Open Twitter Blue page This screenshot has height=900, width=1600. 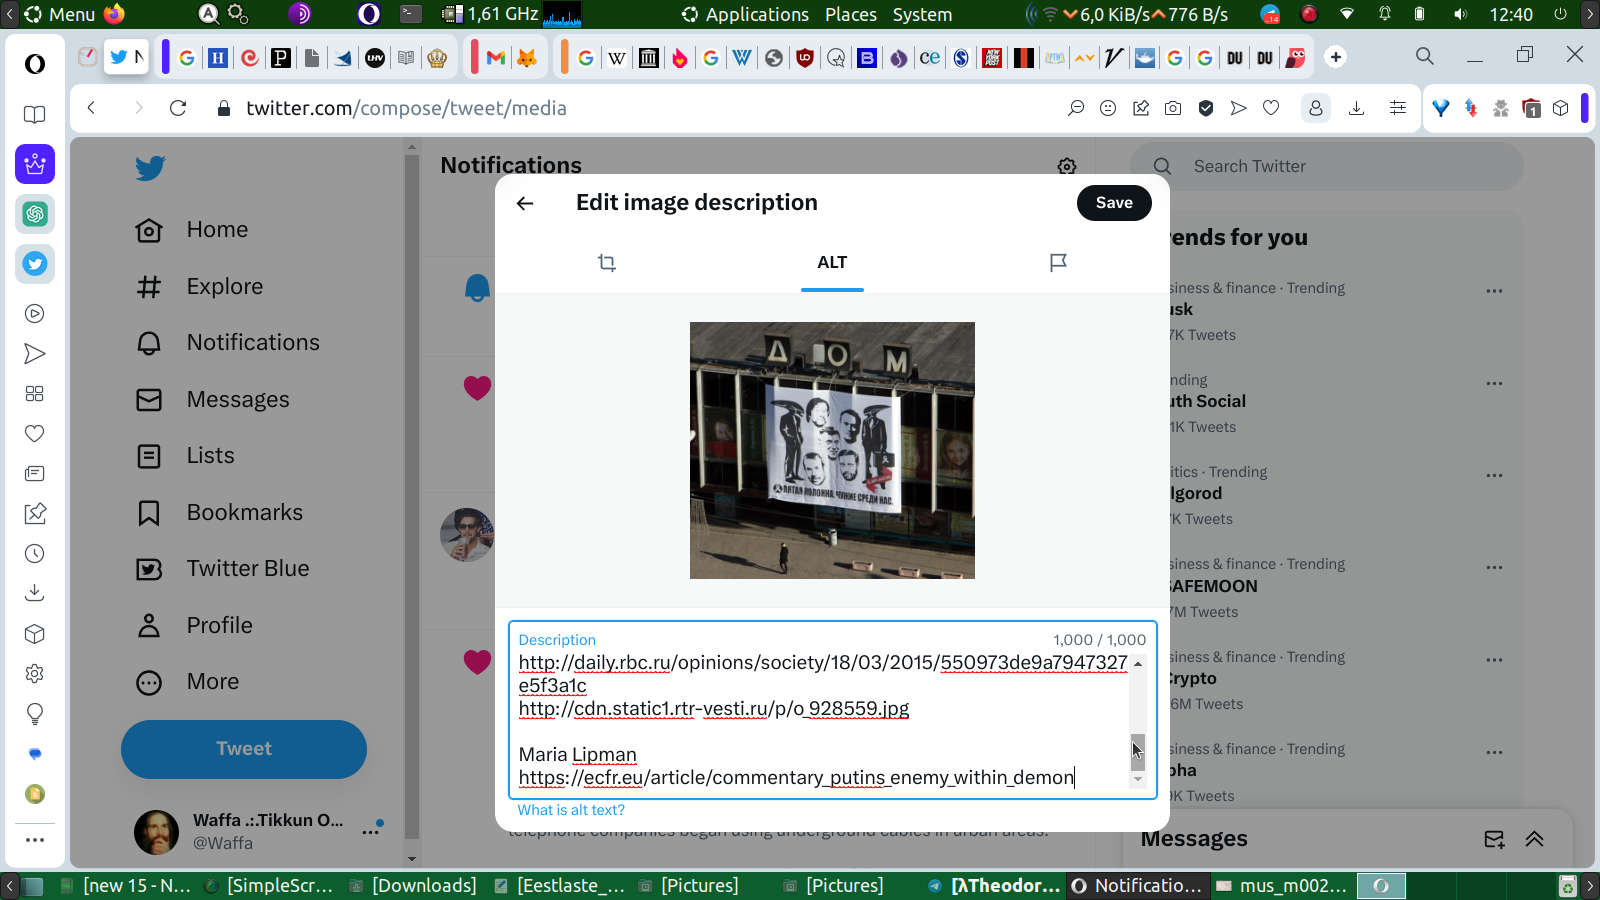223,569
